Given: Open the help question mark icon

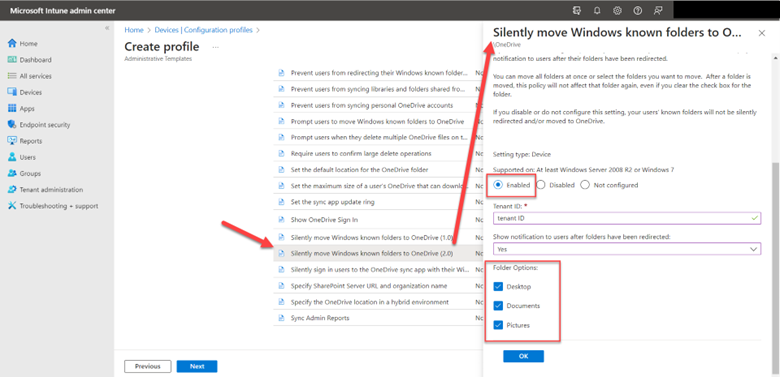Looking at the screenshot, I should (x=638, y=10).
